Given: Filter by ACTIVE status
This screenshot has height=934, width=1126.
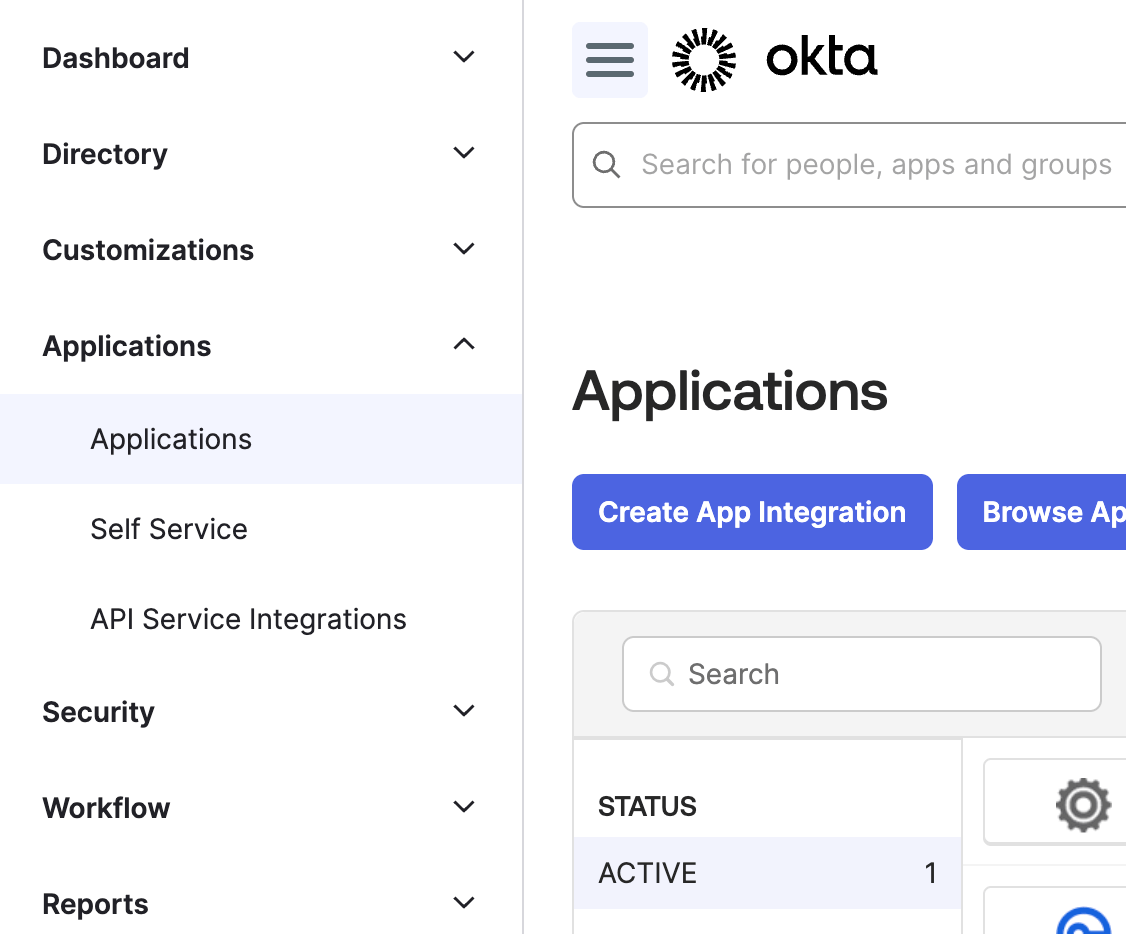Looking at the screenshot, I should click(767, 873).
